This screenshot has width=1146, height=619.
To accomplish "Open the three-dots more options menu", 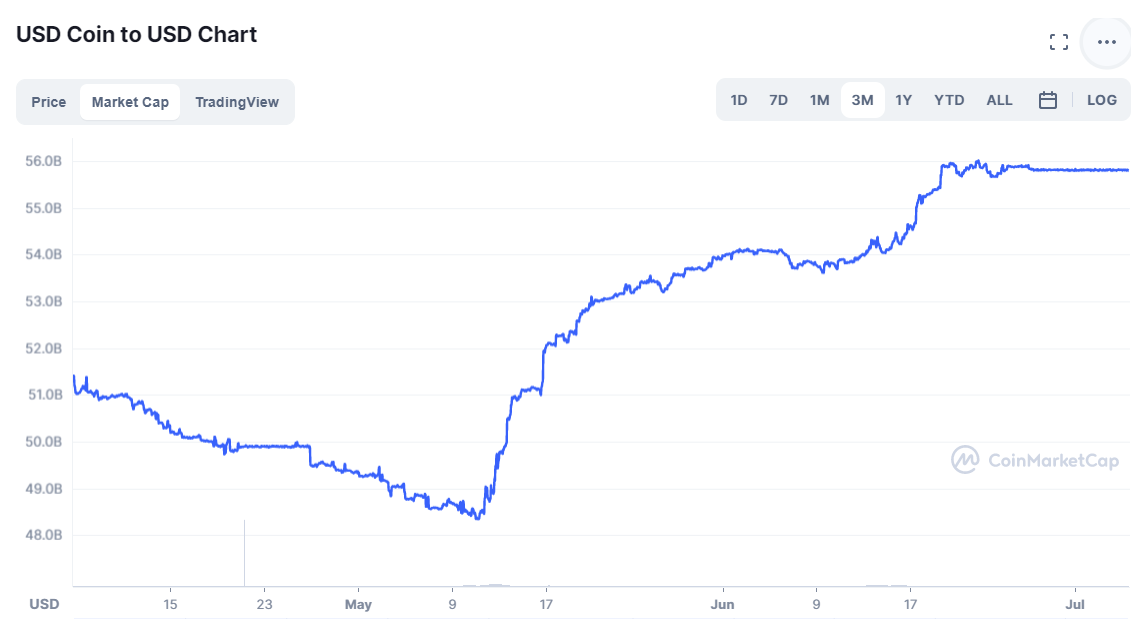I will tap(1106, 42).
